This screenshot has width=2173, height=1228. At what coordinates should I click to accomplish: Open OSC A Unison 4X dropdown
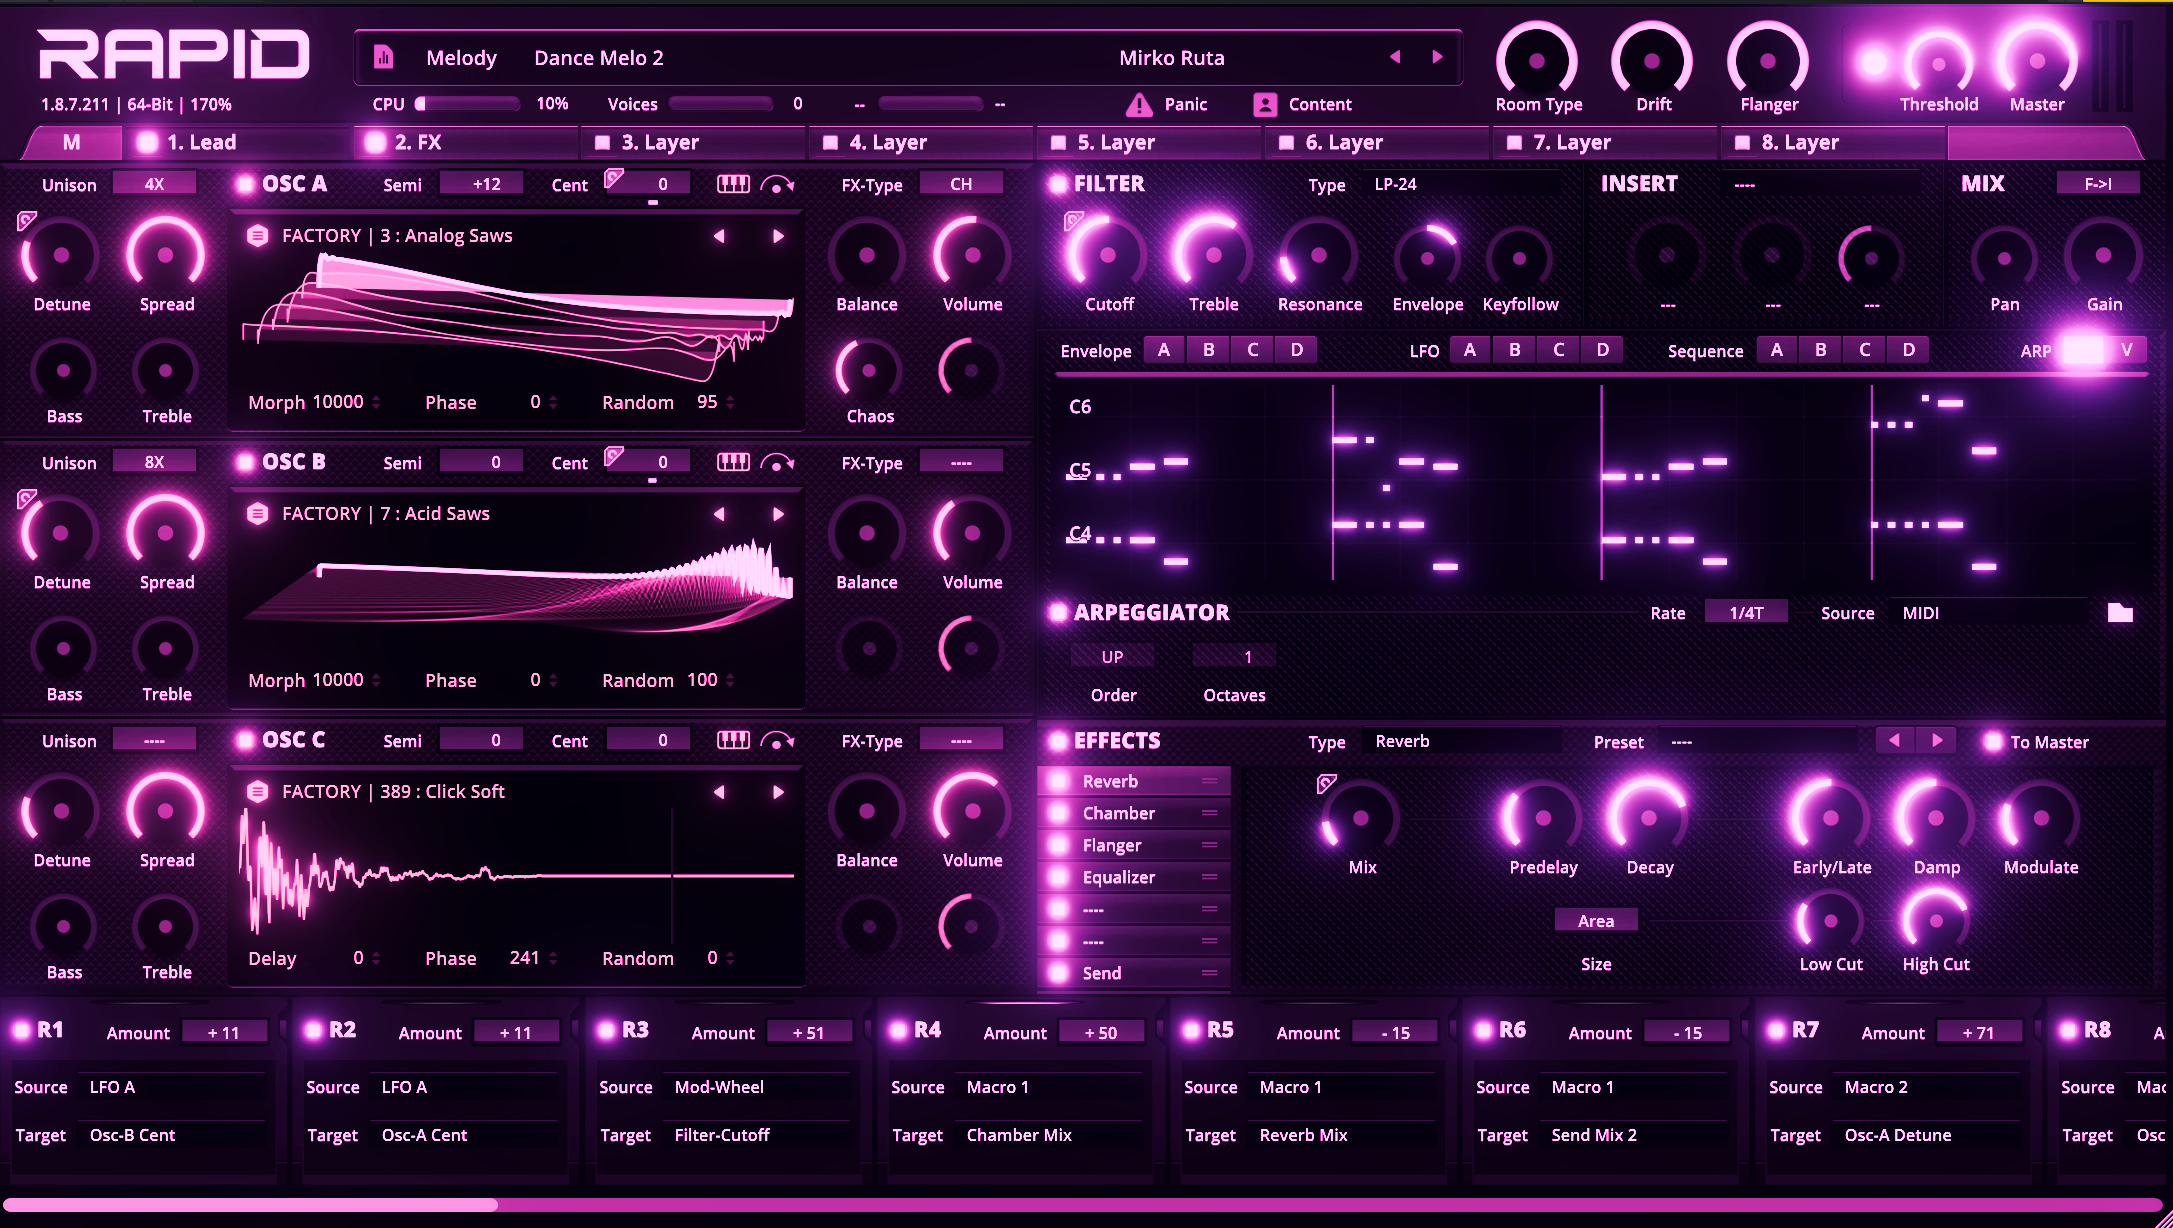(154, 184)
